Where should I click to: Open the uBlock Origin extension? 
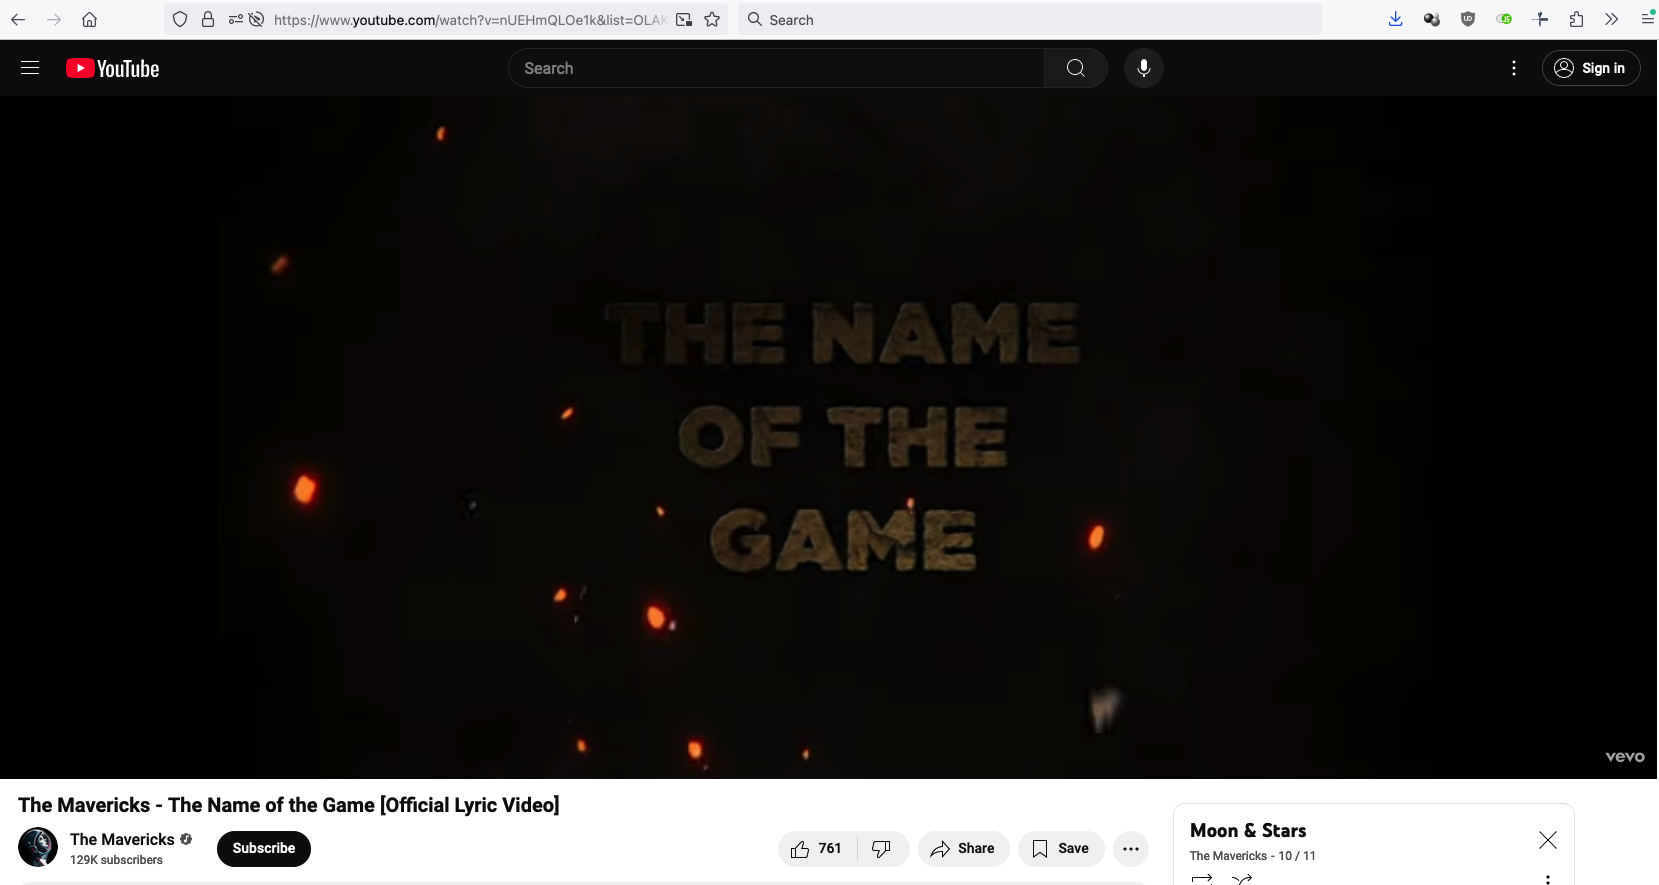tap(1468, 19)
